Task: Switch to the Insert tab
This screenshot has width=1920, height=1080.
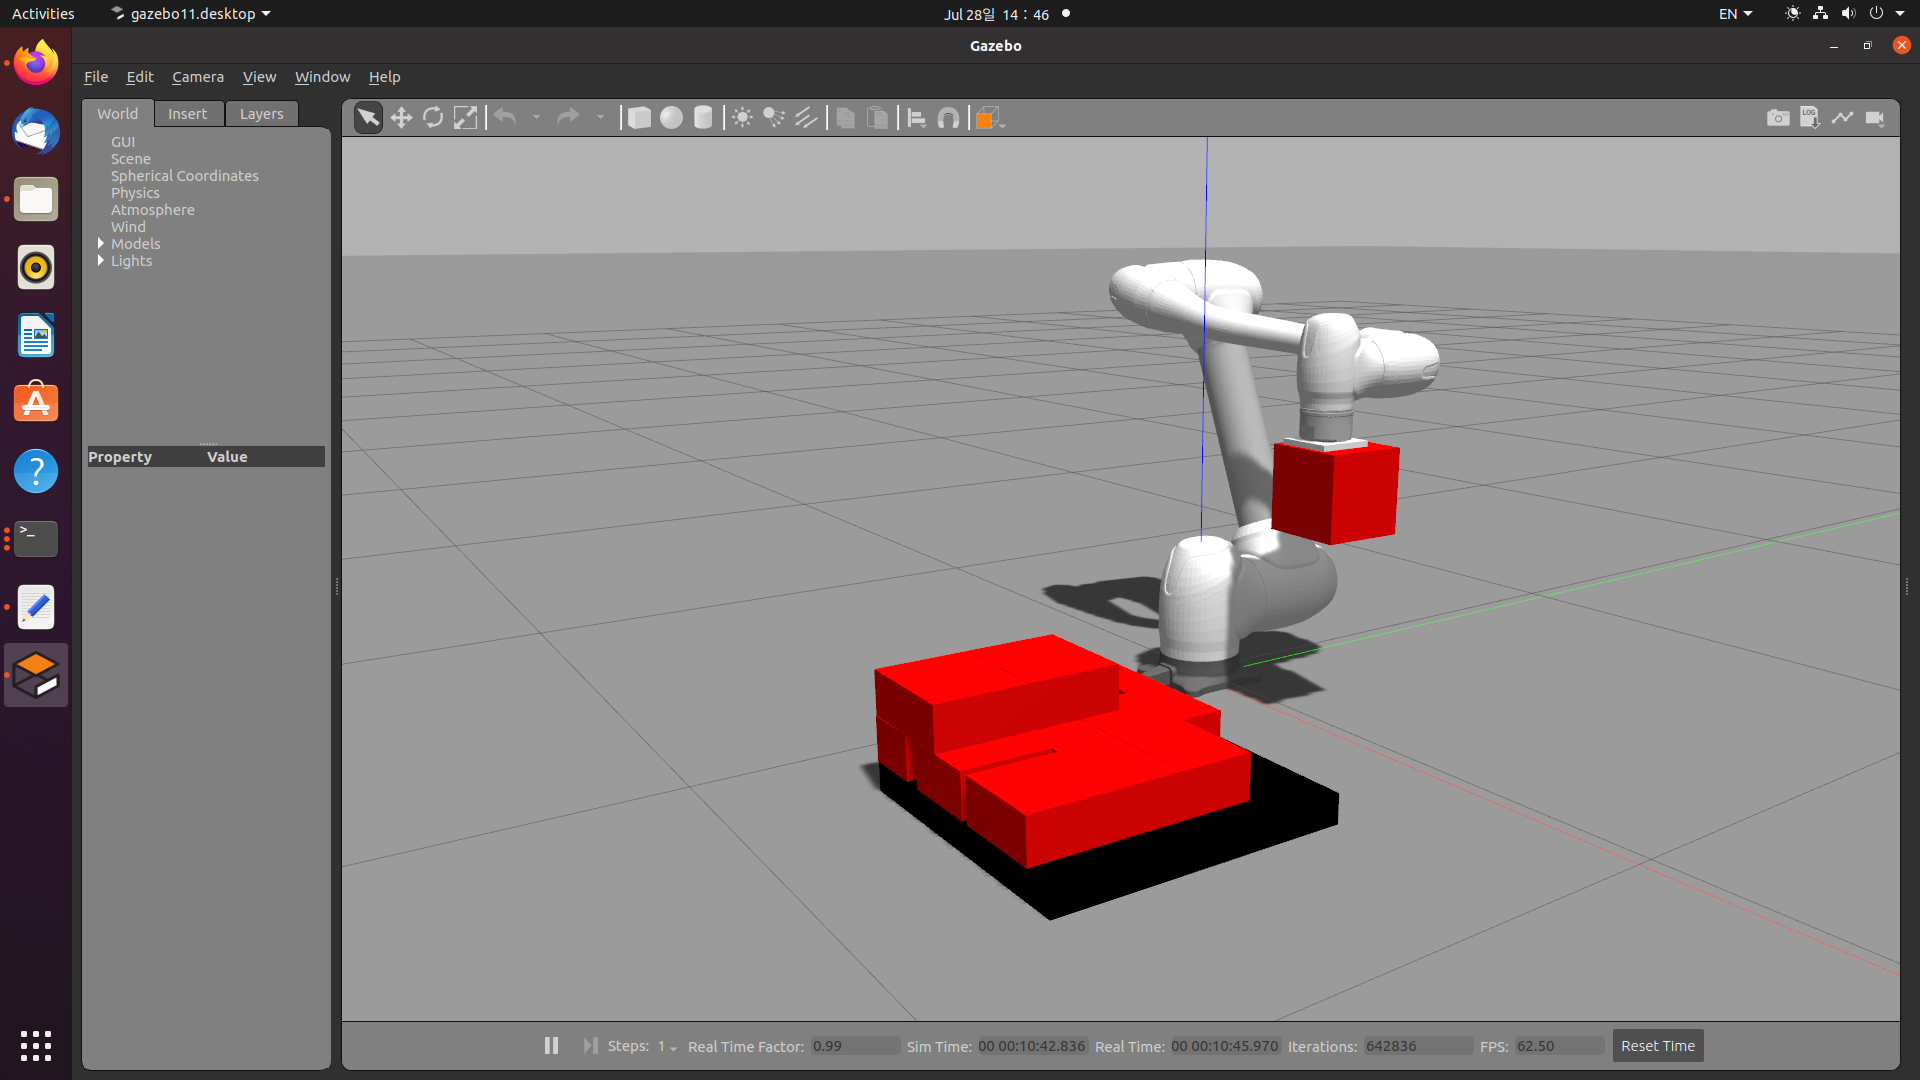Action: [x=188, y=113]
